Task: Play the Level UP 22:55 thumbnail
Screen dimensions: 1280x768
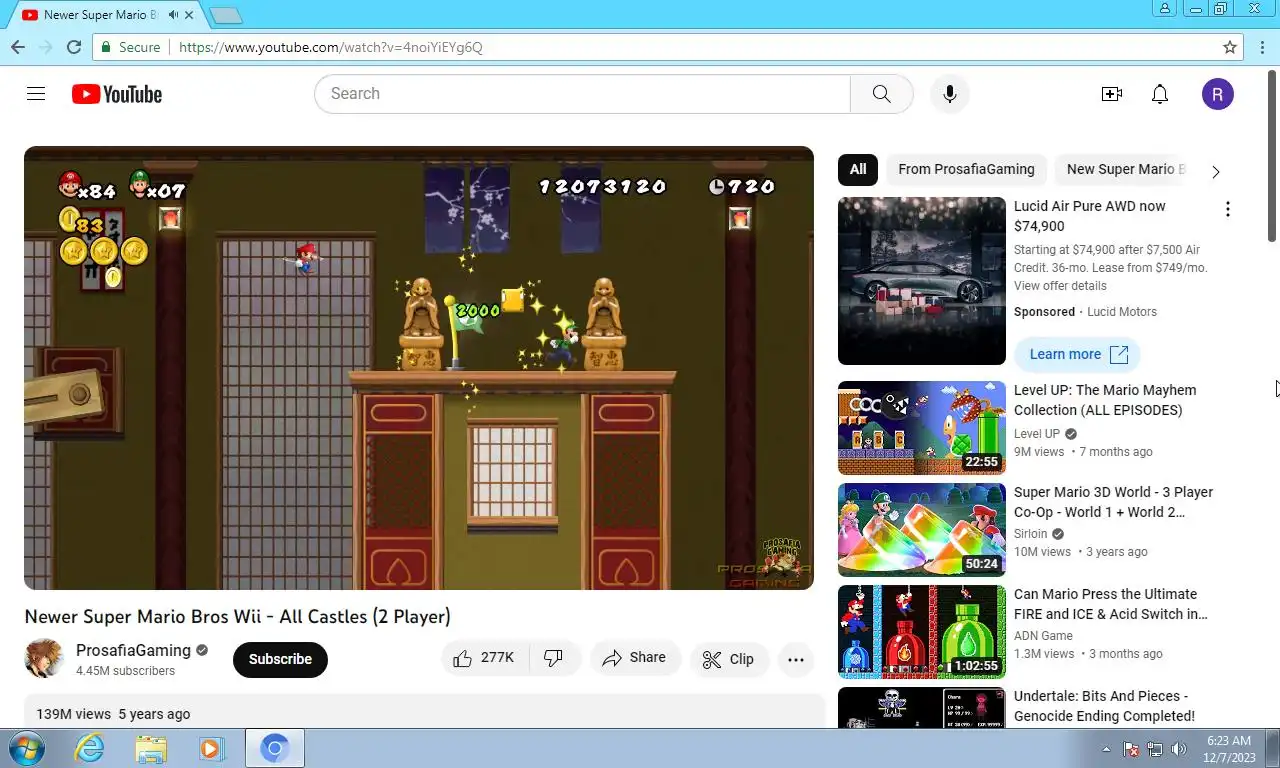Action: (922, 428)
